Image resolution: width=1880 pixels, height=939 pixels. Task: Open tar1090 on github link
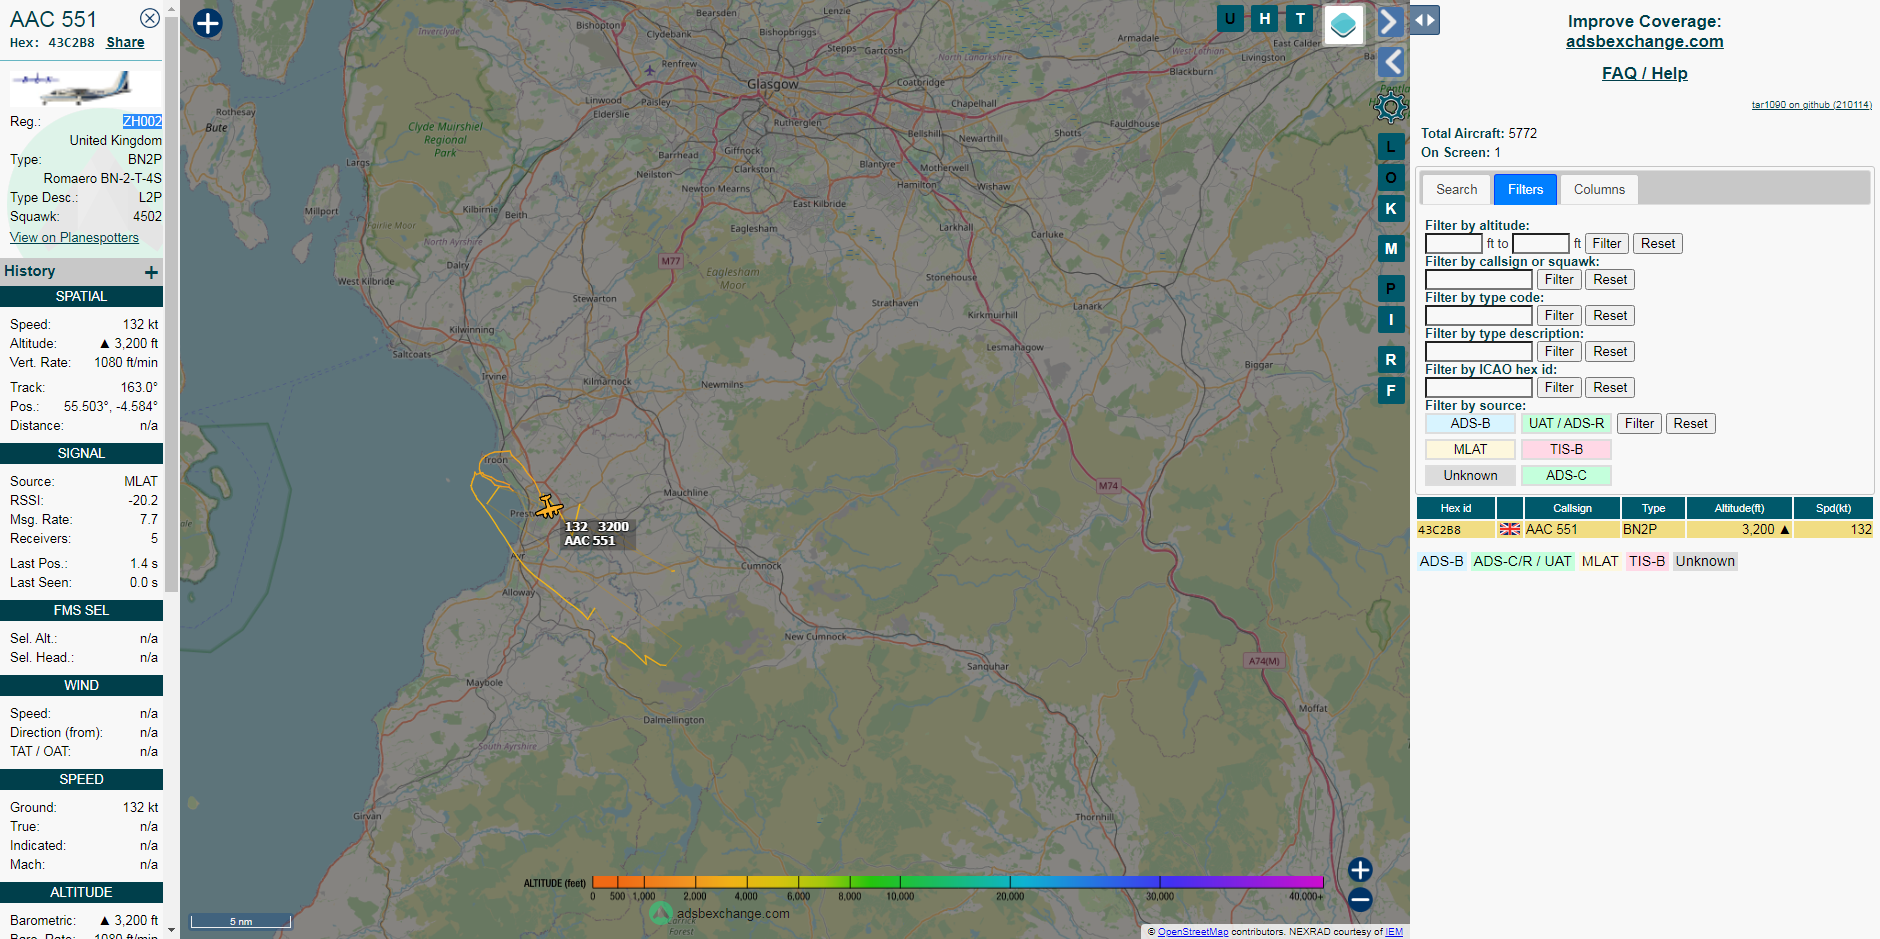point(1811,105)
